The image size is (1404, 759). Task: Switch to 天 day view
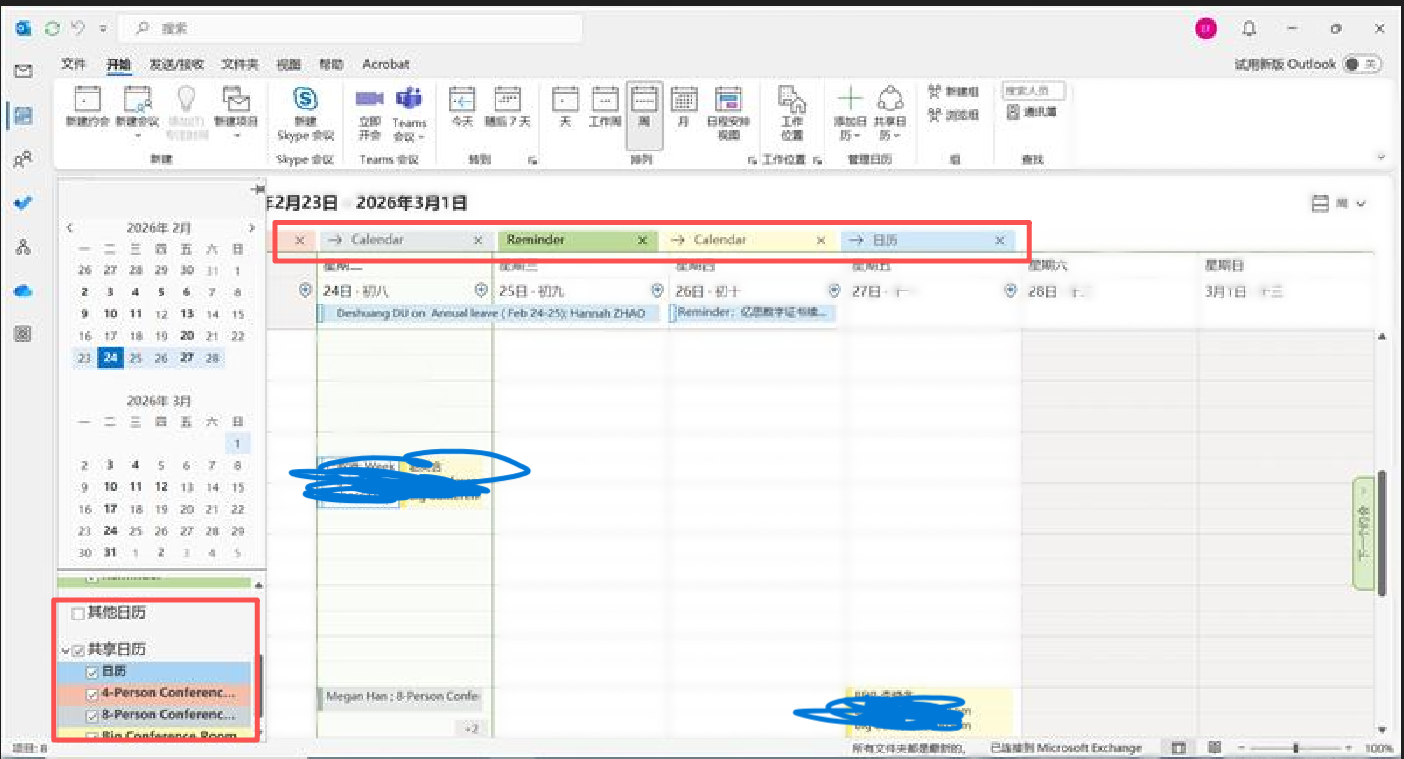click(565, 107)
